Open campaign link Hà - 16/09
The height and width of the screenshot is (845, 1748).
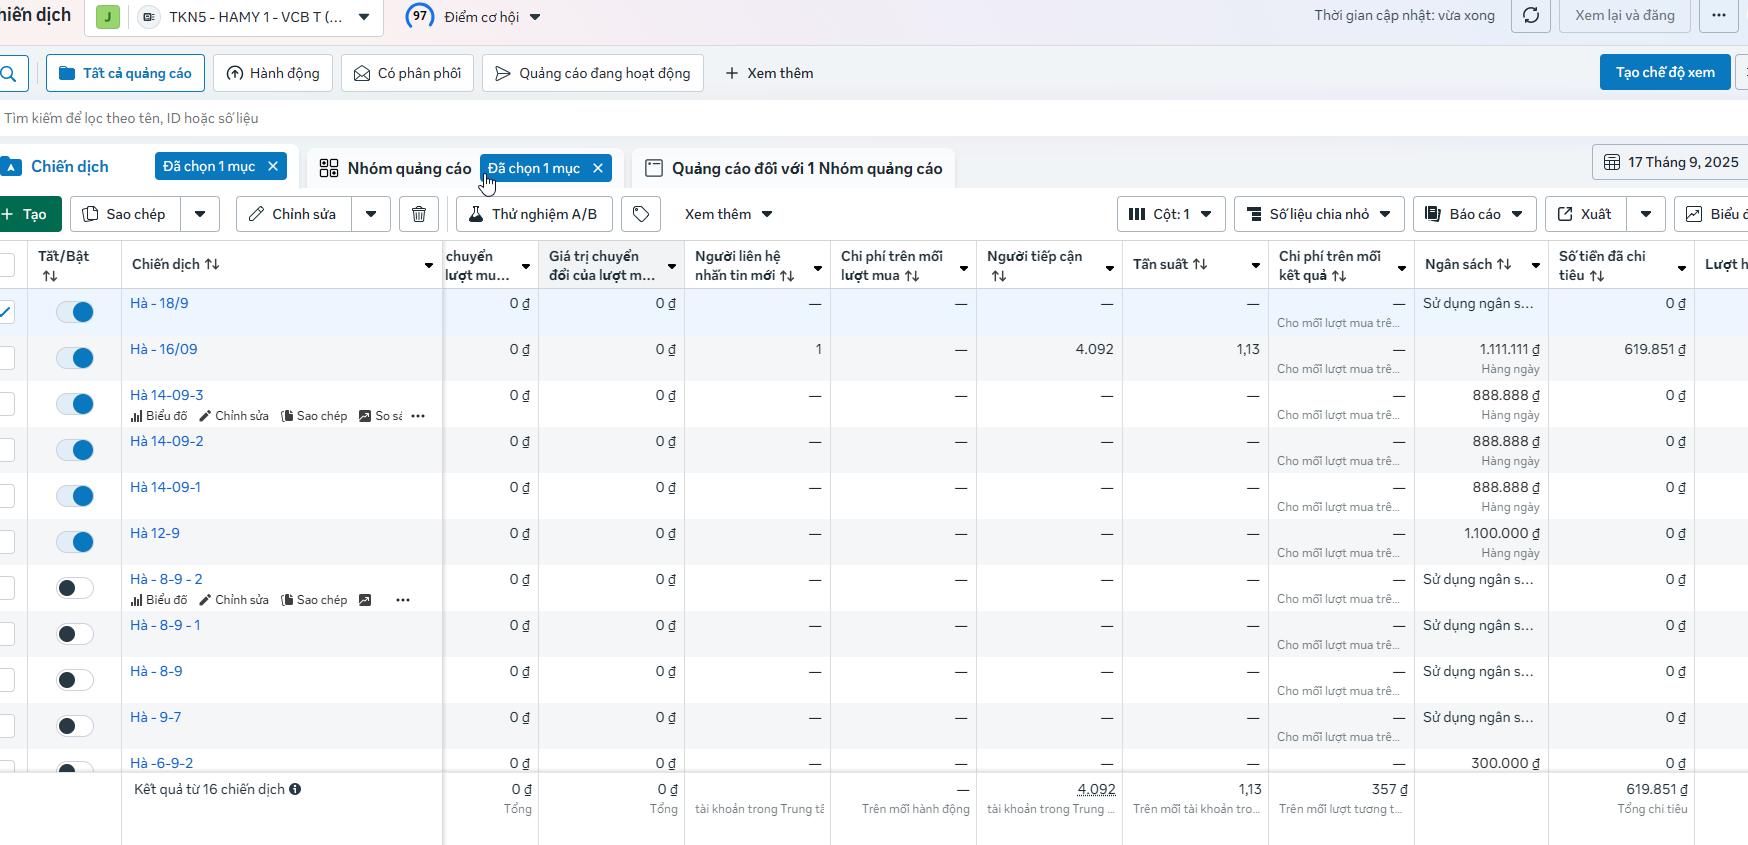tap(164, 349)
